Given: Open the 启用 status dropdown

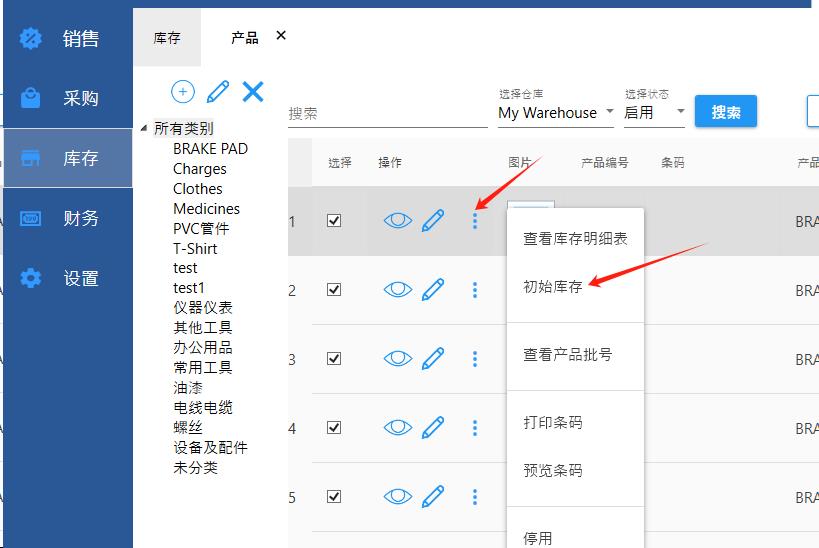Looking at the screenshot, I should click(x=654, y=113).
